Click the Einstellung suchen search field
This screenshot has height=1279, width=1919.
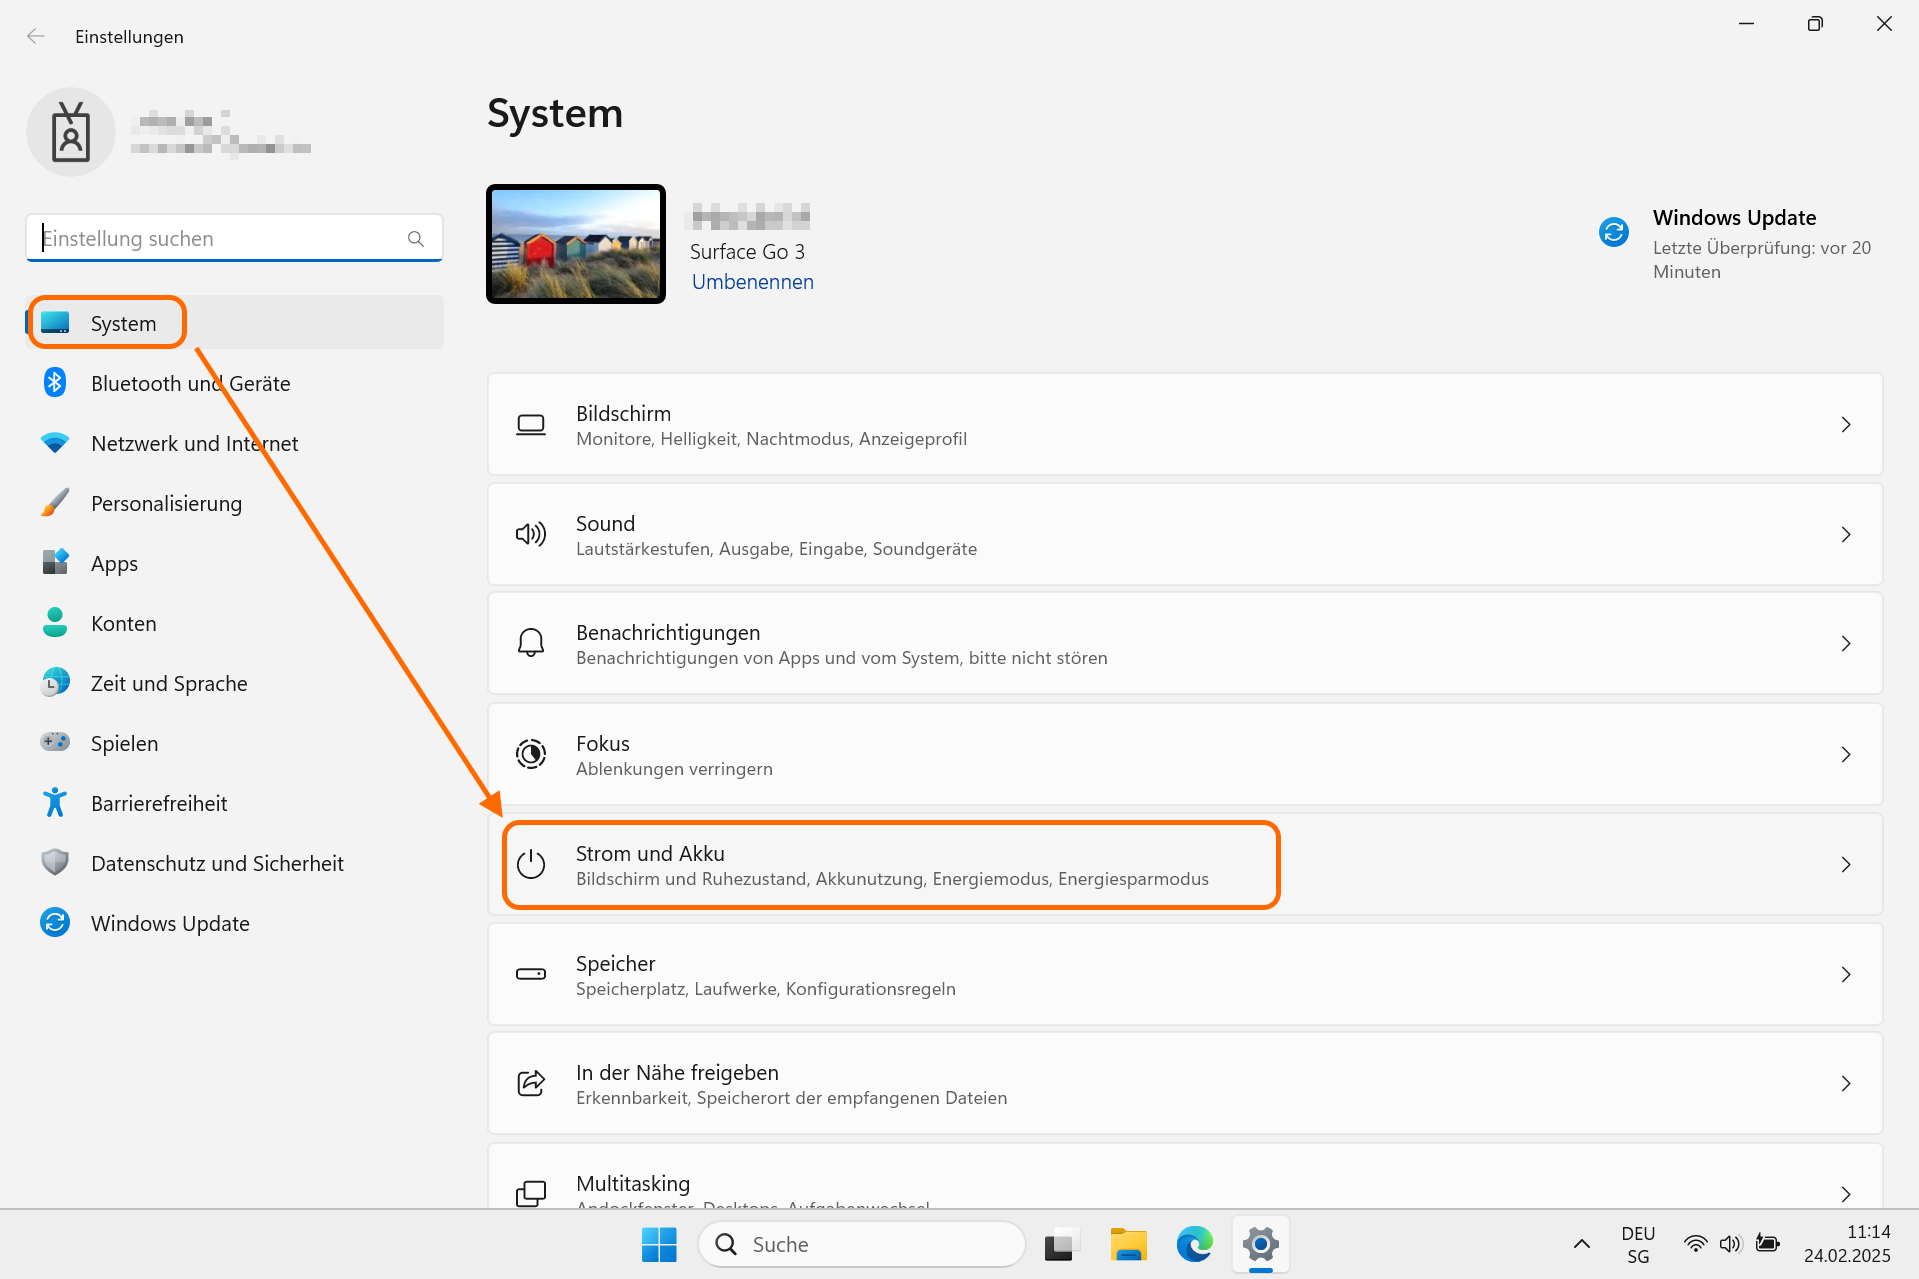click(220, 239)
